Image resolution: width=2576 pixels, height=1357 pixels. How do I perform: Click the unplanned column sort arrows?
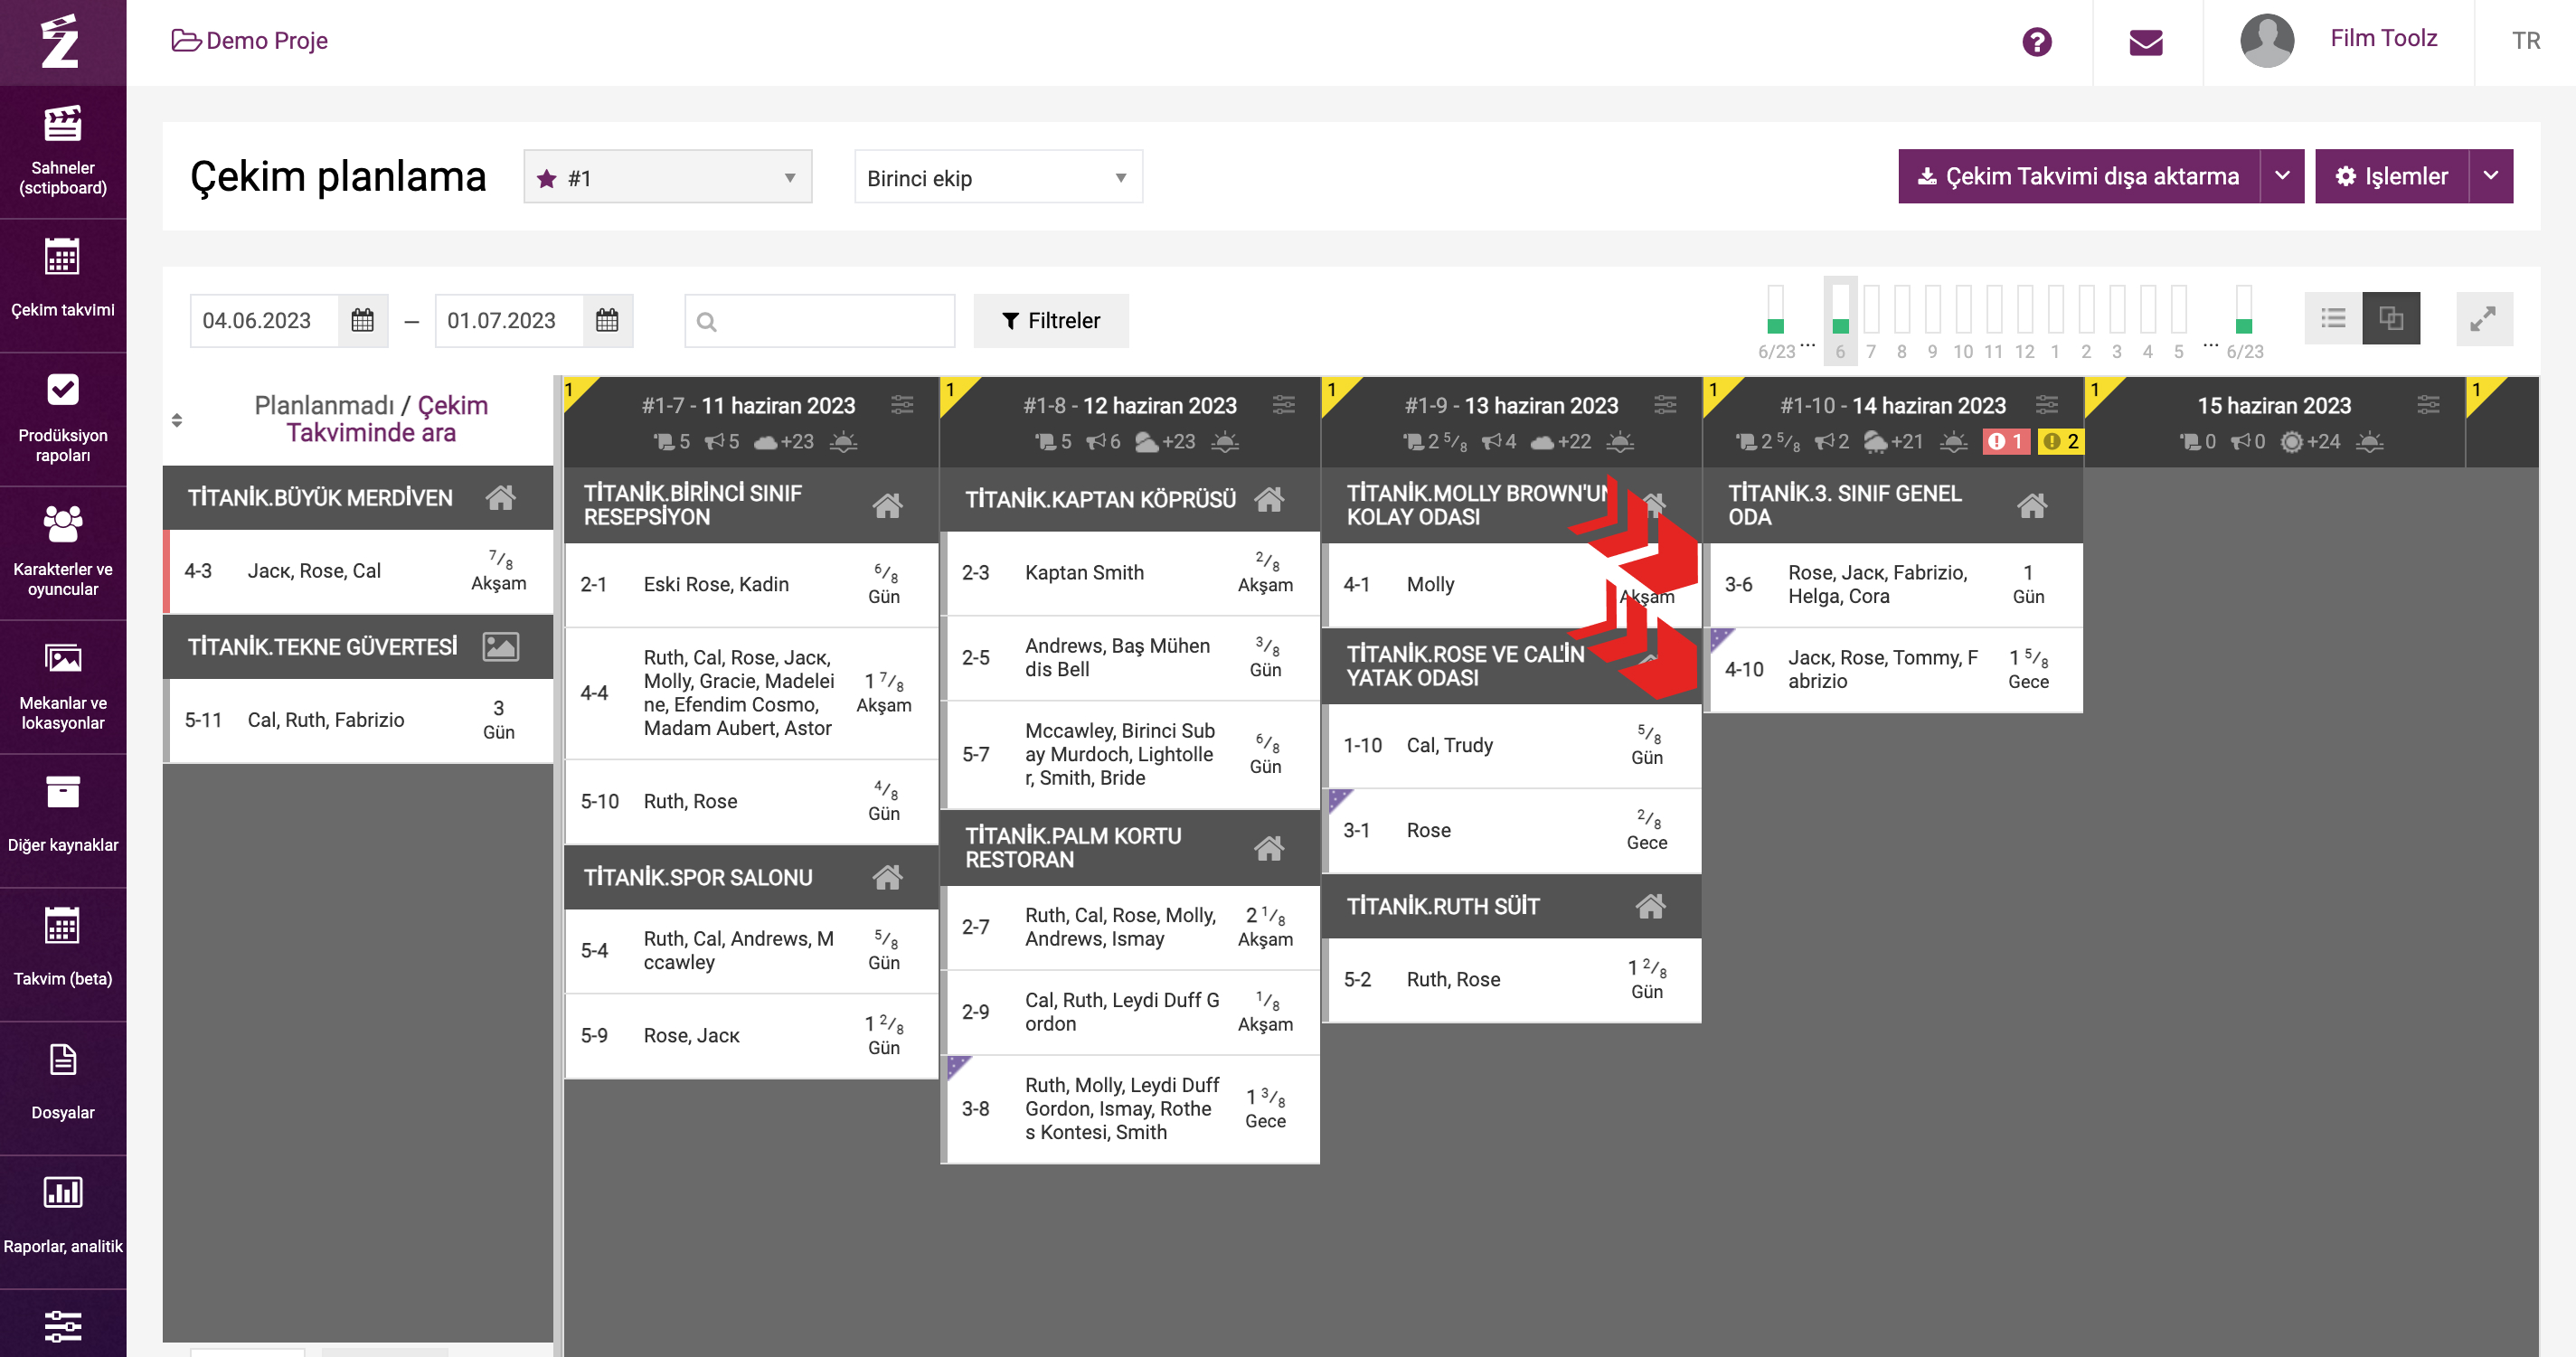[177, 420]
